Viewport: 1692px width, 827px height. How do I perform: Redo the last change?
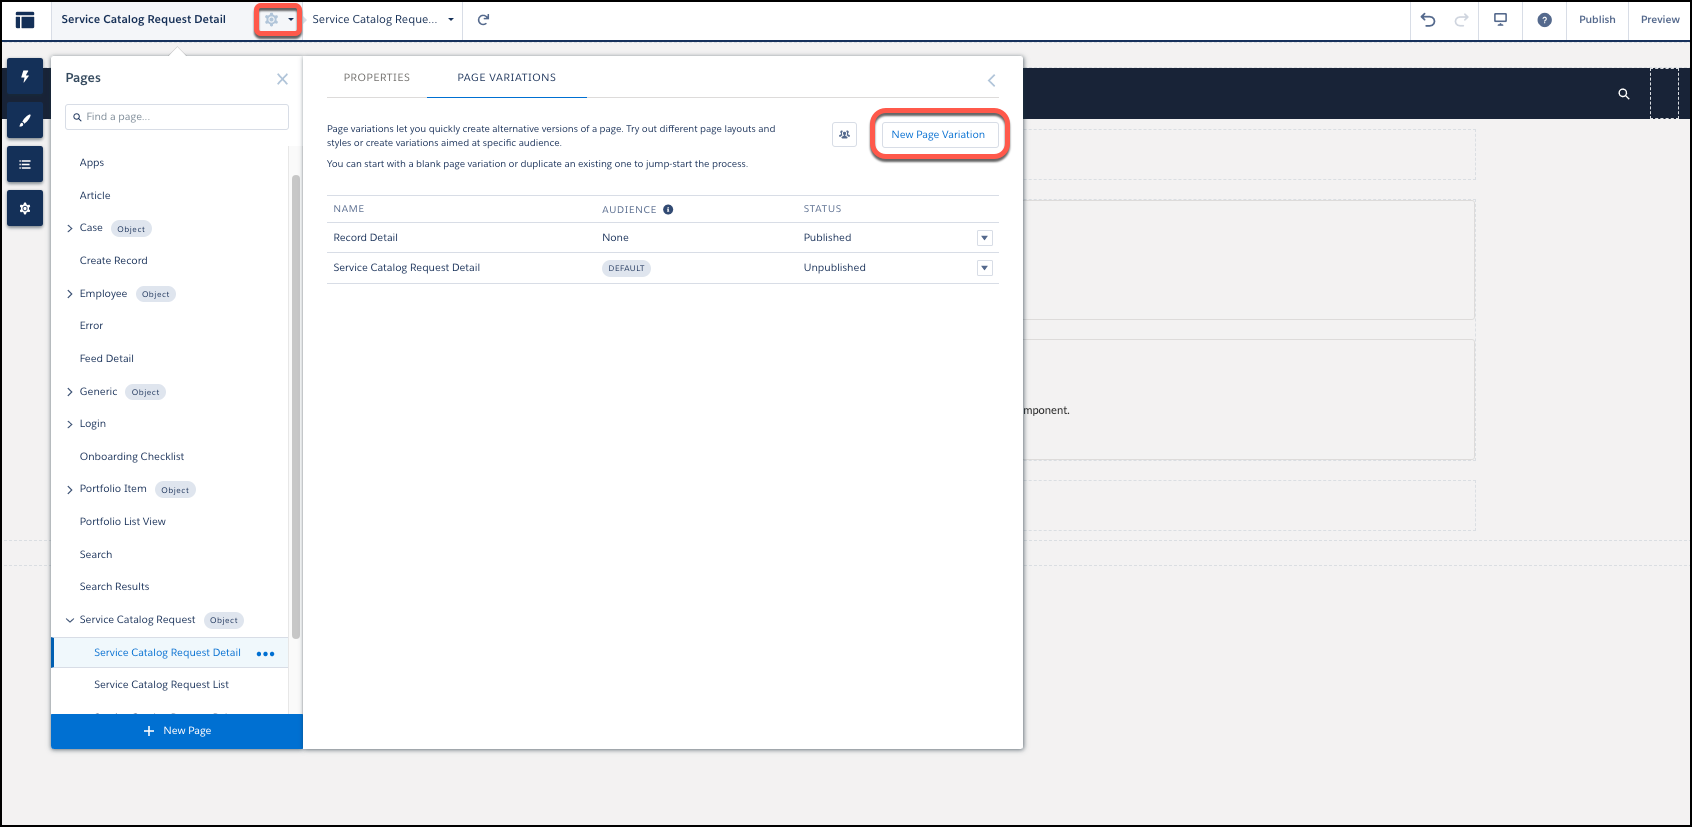(x=1461, y=20)
